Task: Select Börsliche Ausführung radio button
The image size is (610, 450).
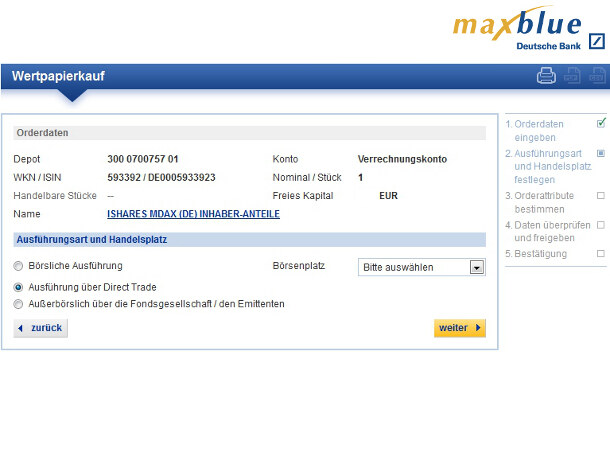Action: coord(19,267)
